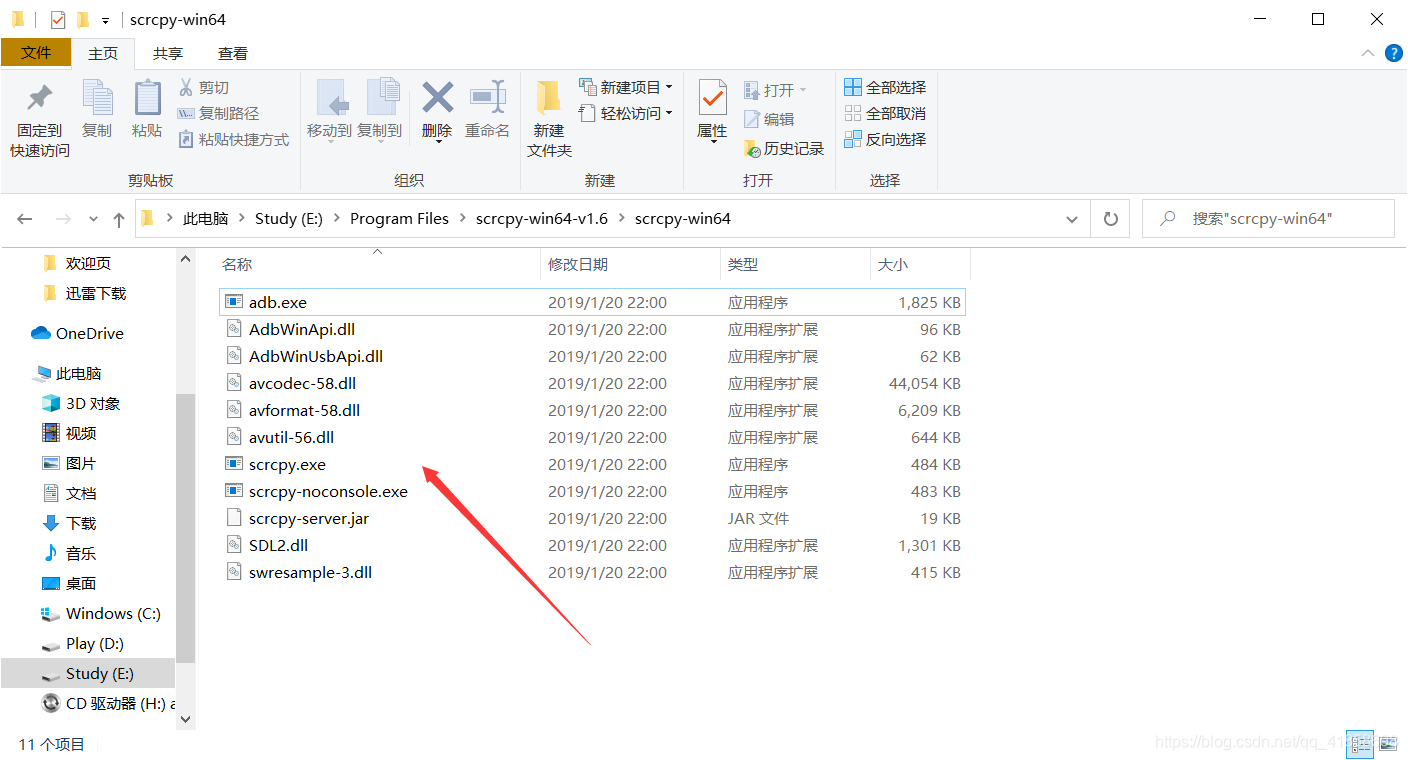This screenshot has height=760, width=1408.
Task: Select the SDL2.dll file
Action: [592, 545]
